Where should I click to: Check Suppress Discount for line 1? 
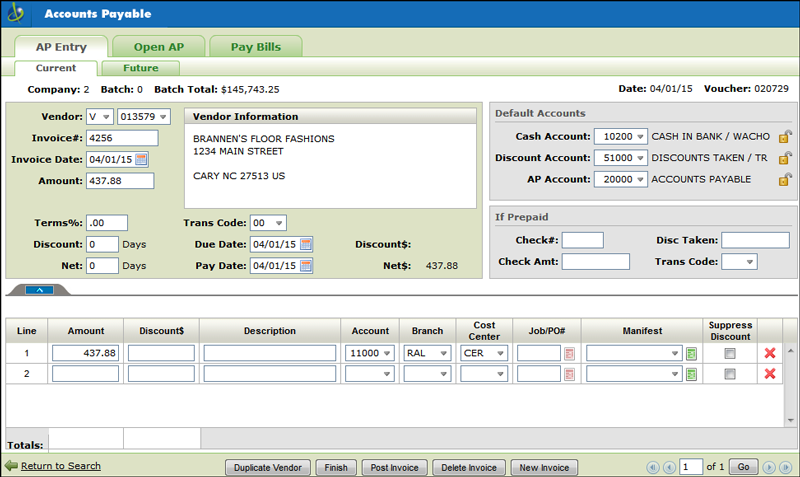(x=730, y=353)
